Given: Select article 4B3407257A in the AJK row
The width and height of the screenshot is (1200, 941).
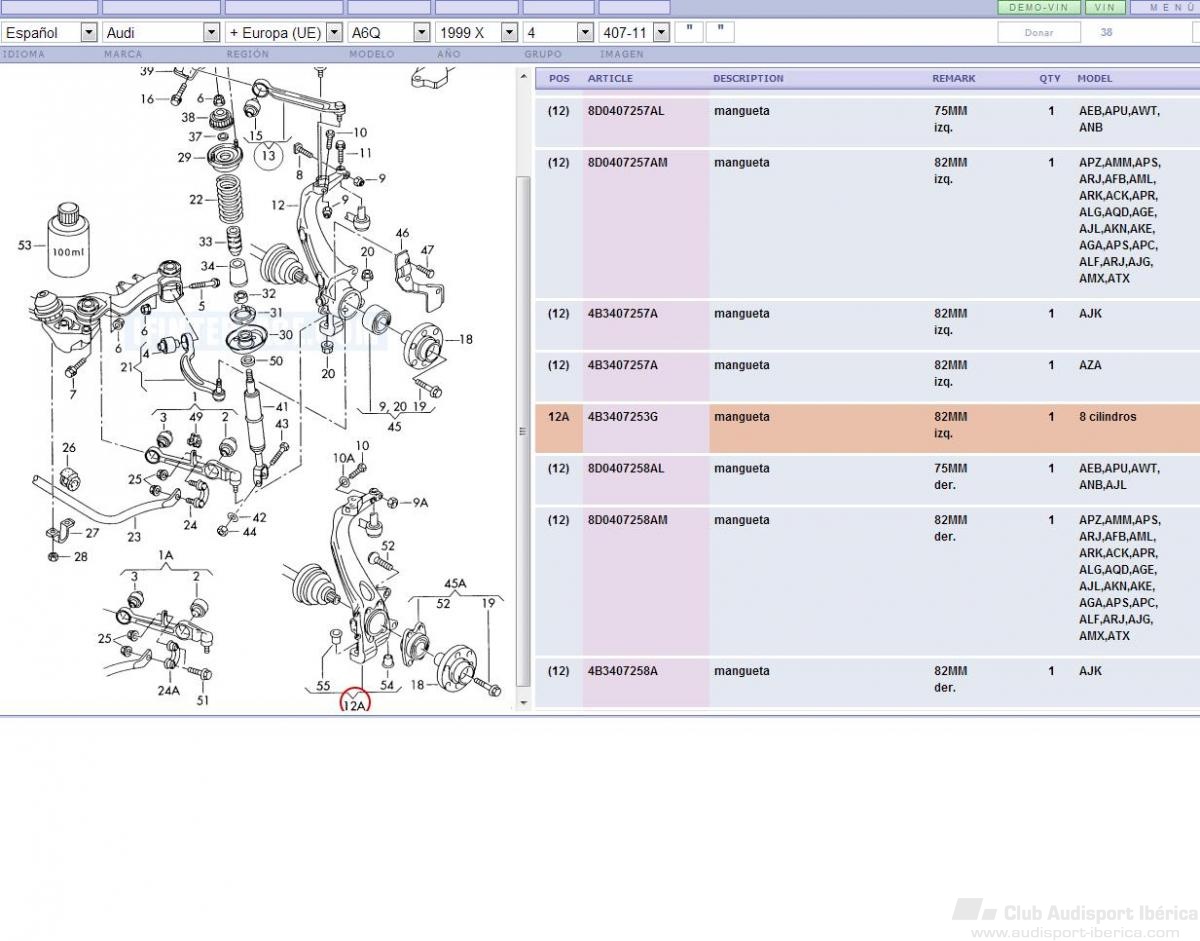Looking at the screenshot, I should click(622, 314).
